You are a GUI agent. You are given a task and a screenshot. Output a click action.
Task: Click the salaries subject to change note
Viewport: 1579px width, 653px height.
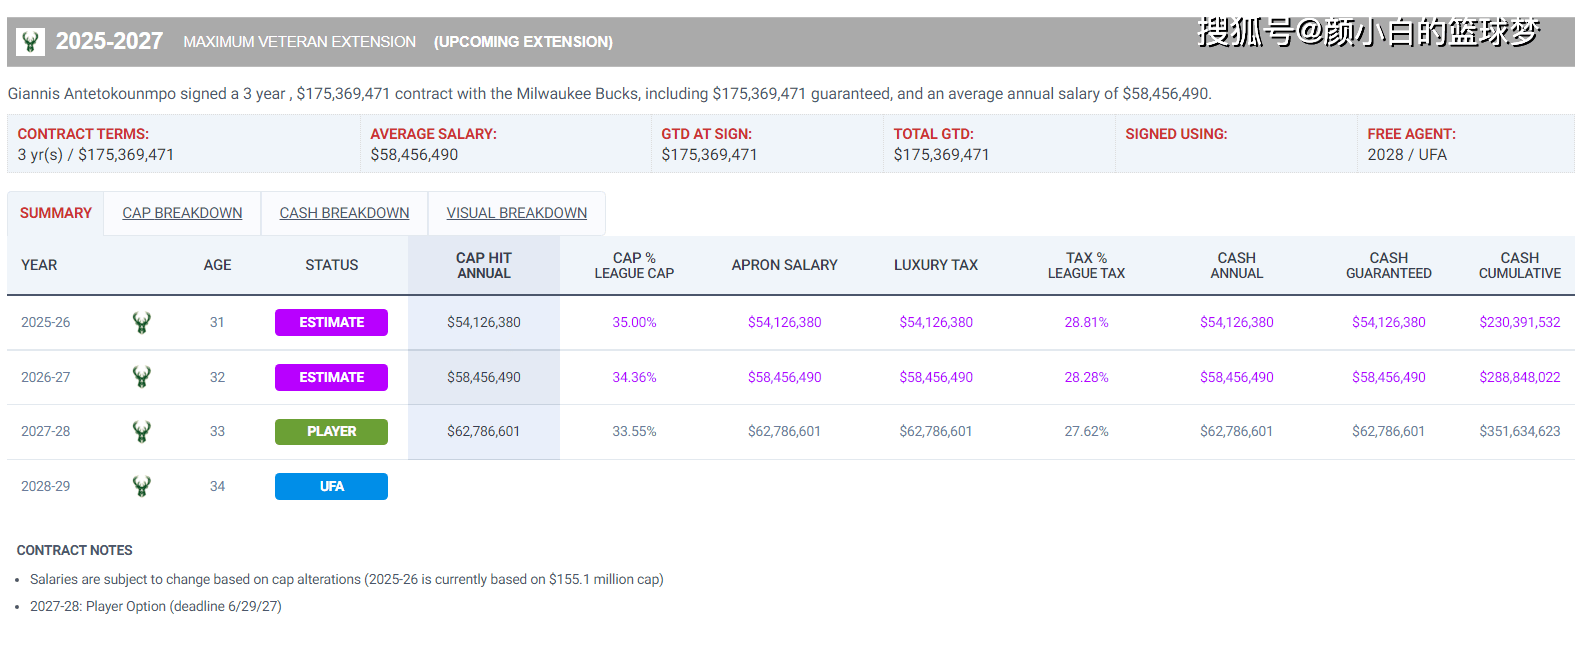(x=347, y=579)
